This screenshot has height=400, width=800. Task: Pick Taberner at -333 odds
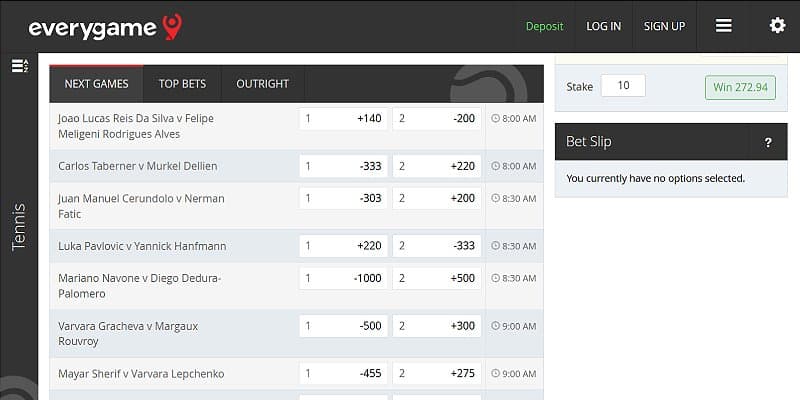pos(343,166)
